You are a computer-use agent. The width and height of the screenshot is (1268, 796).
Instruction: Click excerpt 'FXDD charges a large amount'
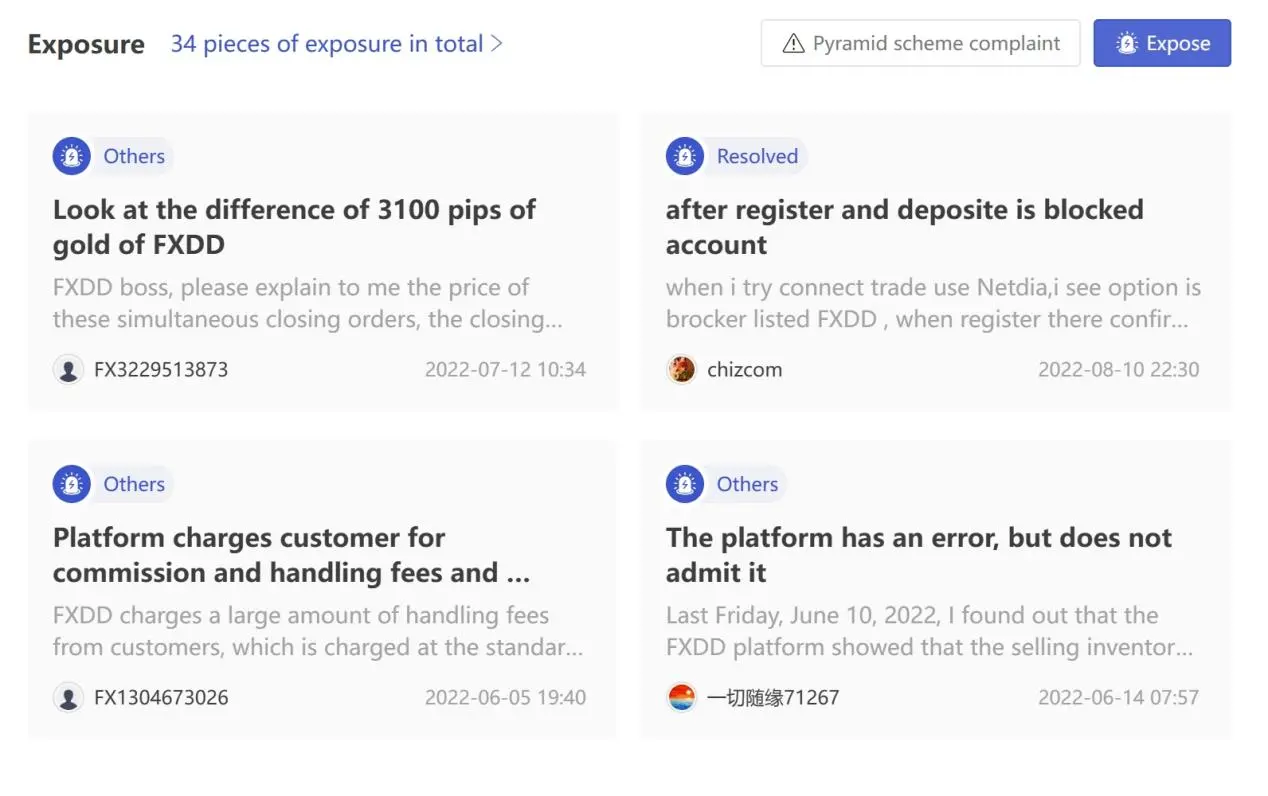tap(318, 631)
